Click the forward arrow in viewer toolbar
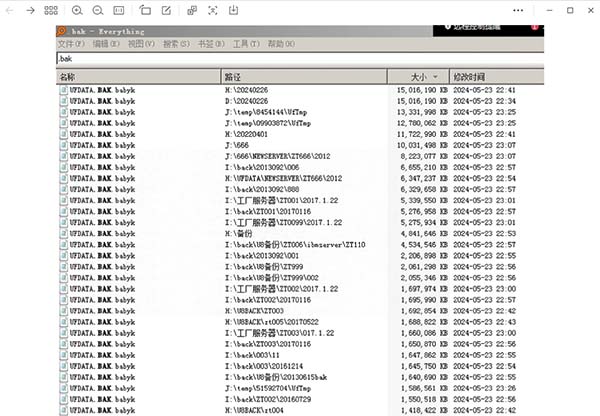Screen dimensions: 600x416 point(30,10)
